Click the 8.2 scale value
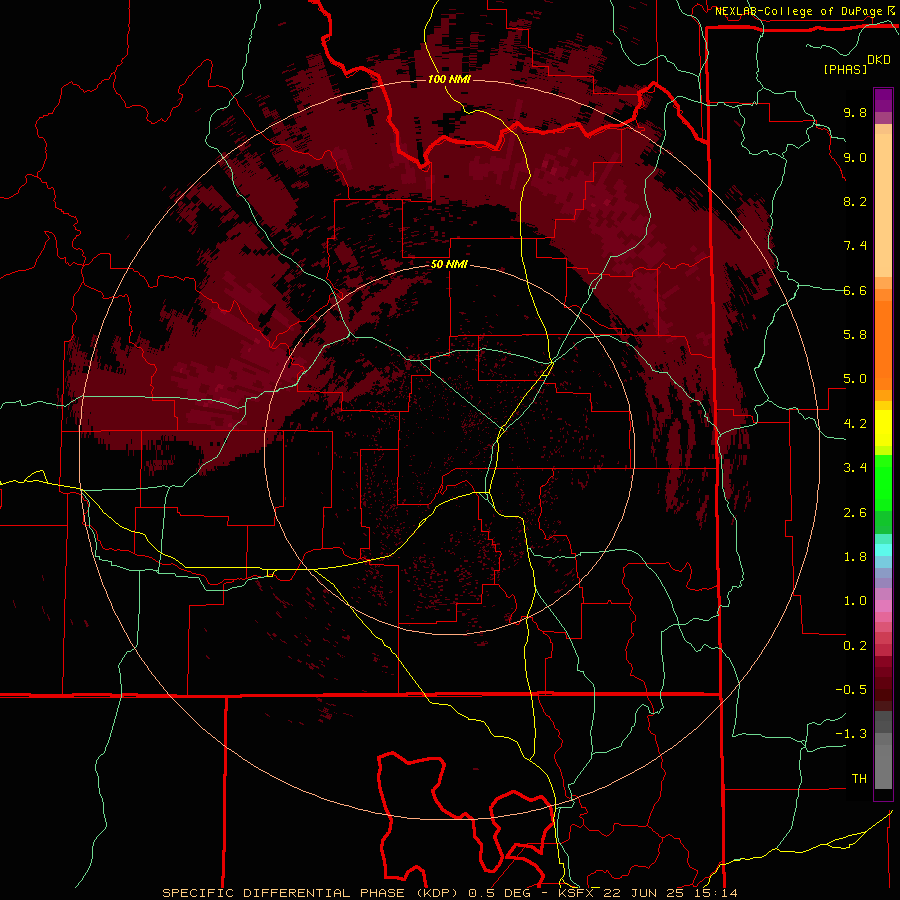 point(855,201)
